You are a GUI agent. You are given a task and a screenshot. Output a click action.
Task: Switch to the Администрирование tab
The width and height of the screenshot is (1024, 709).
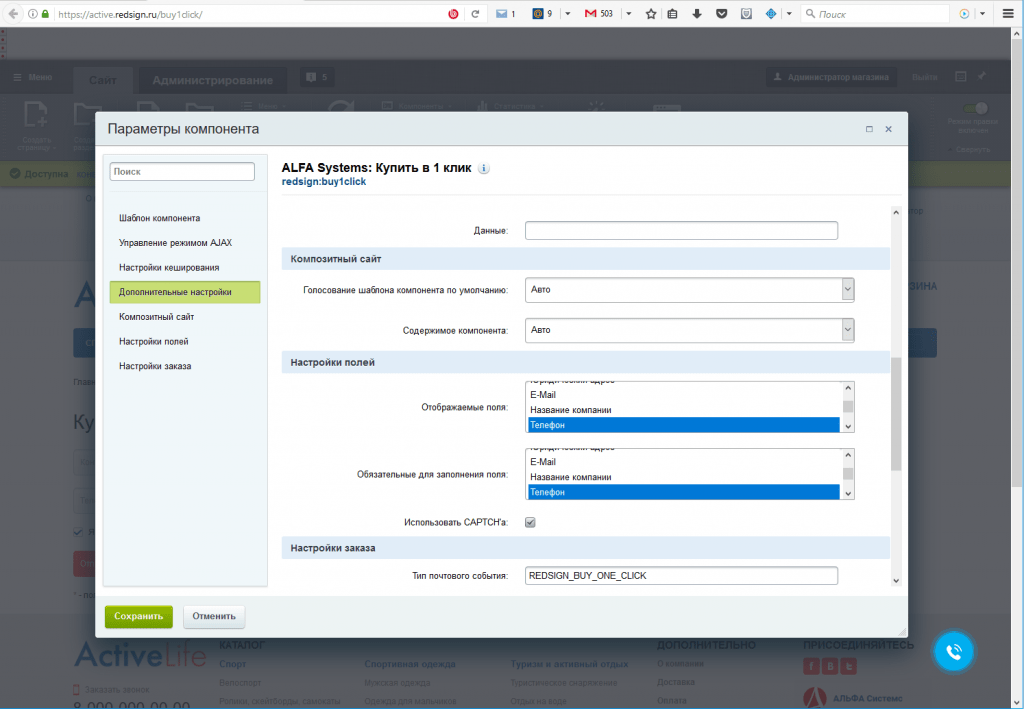[x=213, y=80]
